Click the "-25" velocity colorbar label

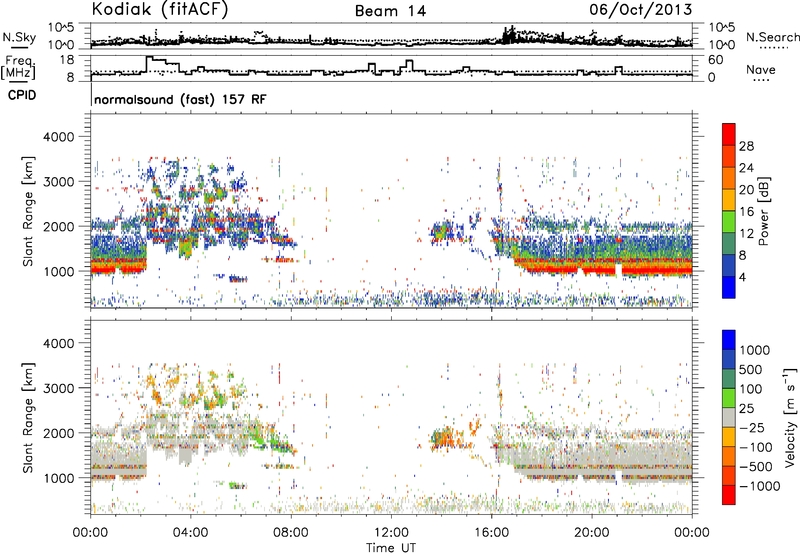(x=752, y=428)
